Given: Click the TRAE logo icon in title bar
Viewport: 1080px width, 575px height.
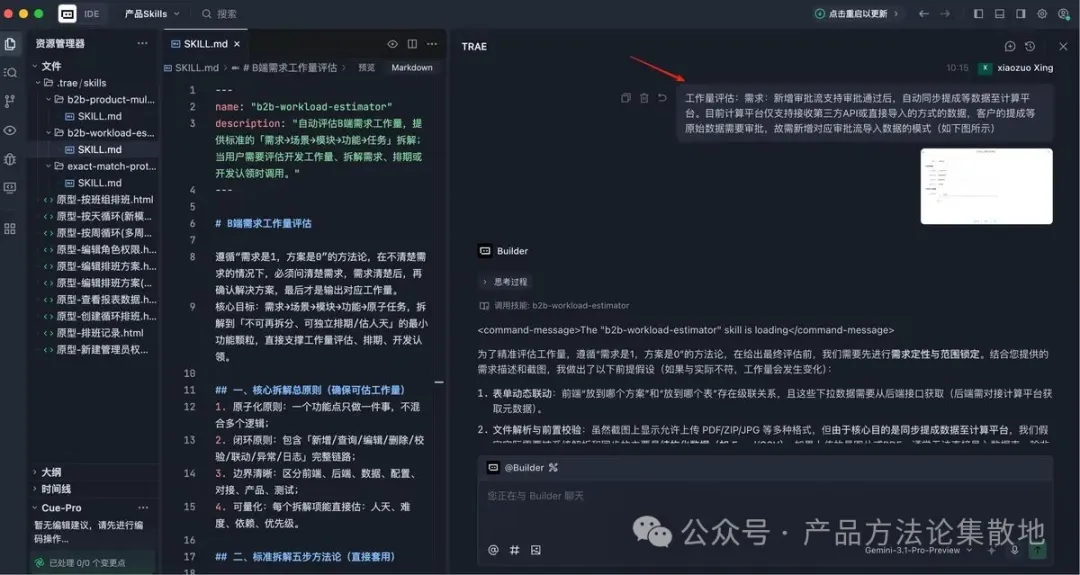Looking at the screenshot, I should [68, 13].
